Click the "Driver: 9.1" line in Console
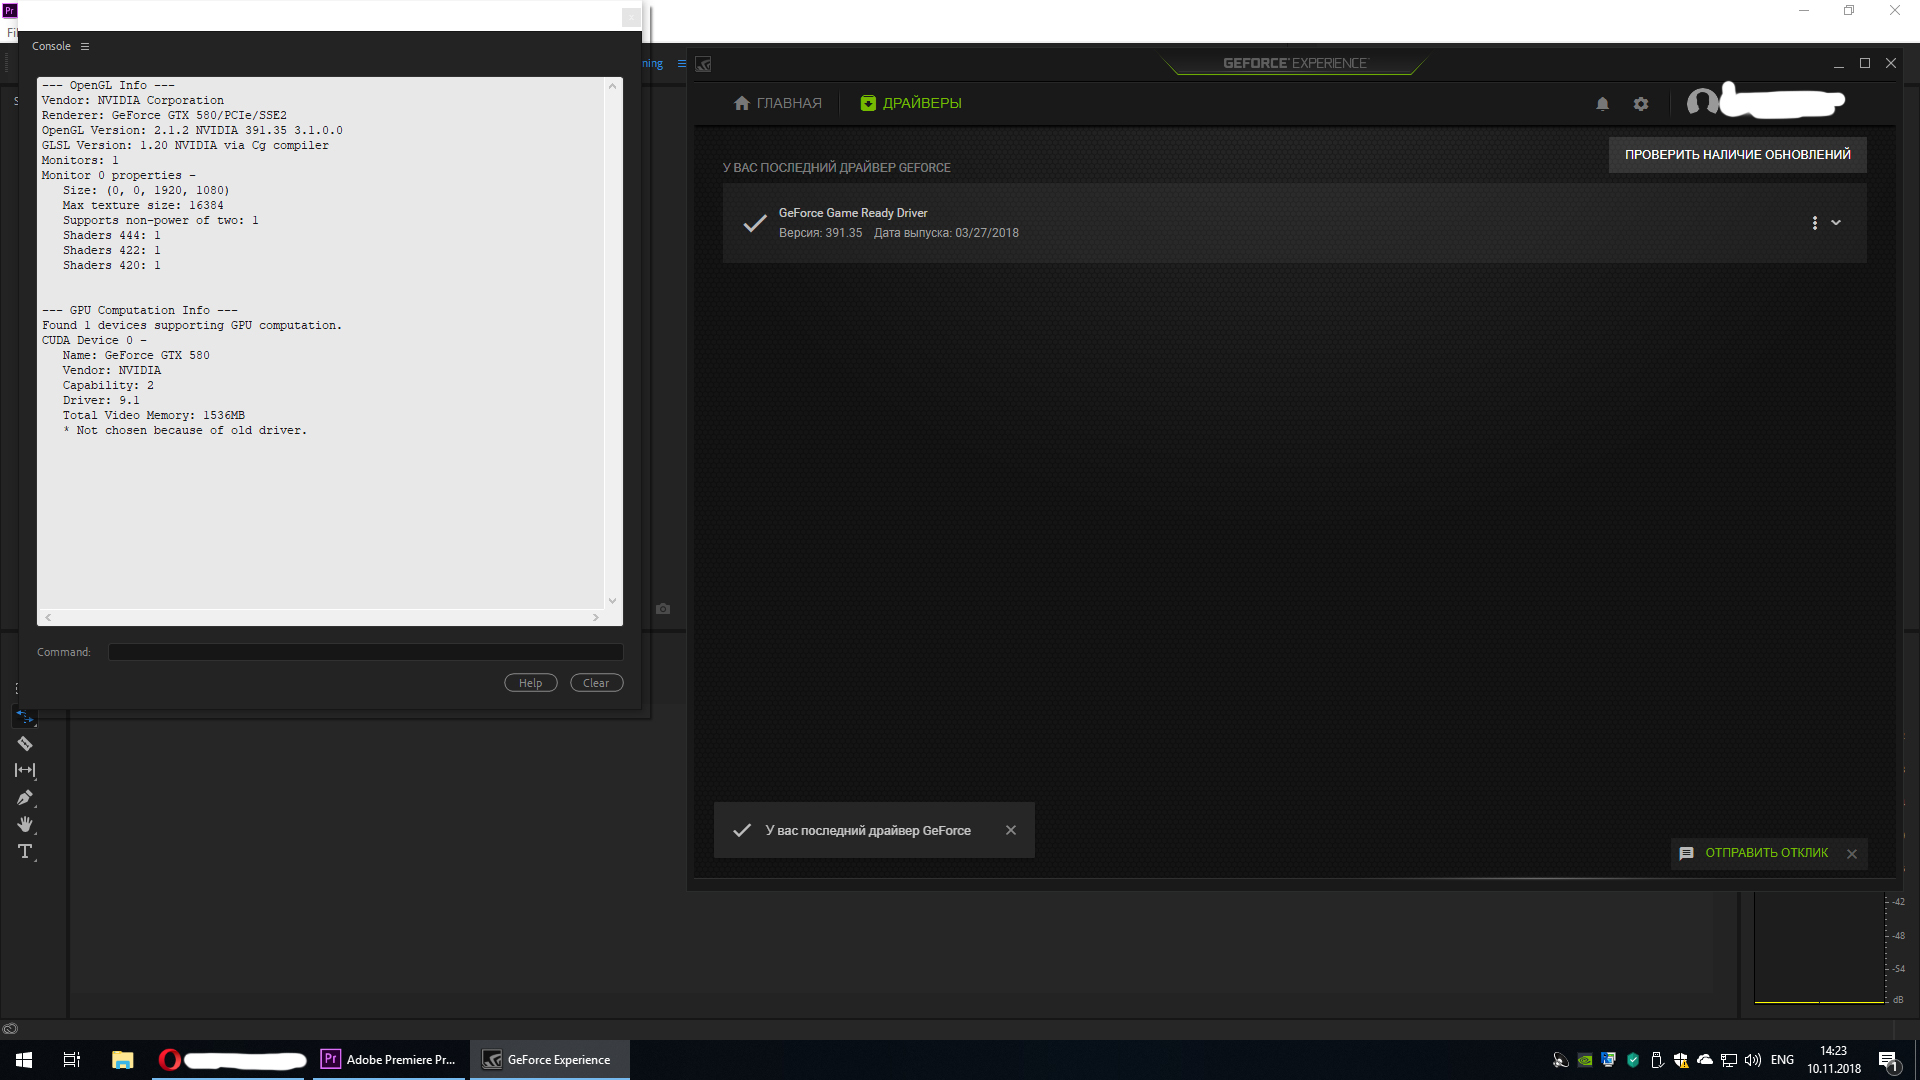The image size is (1920, 1080). click(x=101, y=401)
